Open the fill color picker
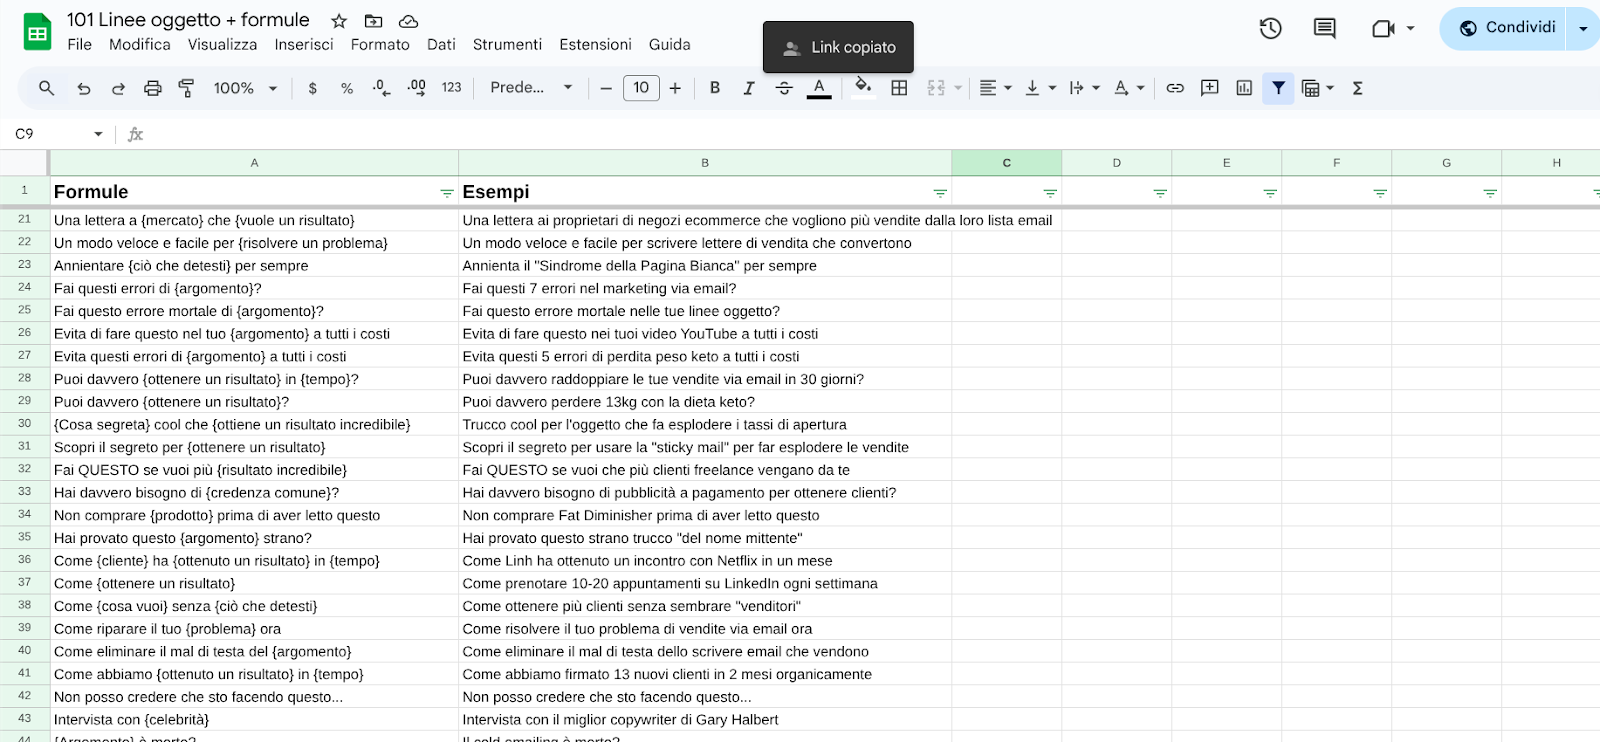This screenshot has width=1600, height=742. tap(864, 88)
